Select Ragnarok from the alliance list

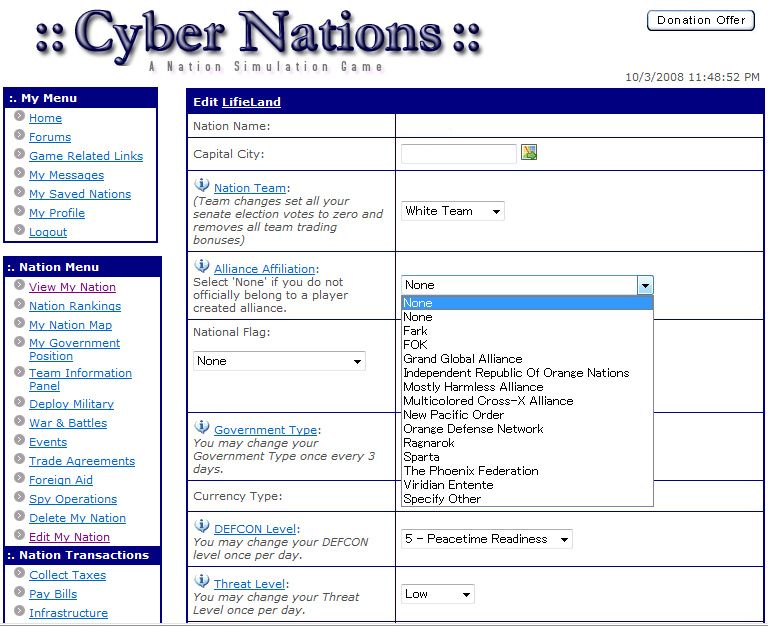pyautogui.click(x=527, y=443)
